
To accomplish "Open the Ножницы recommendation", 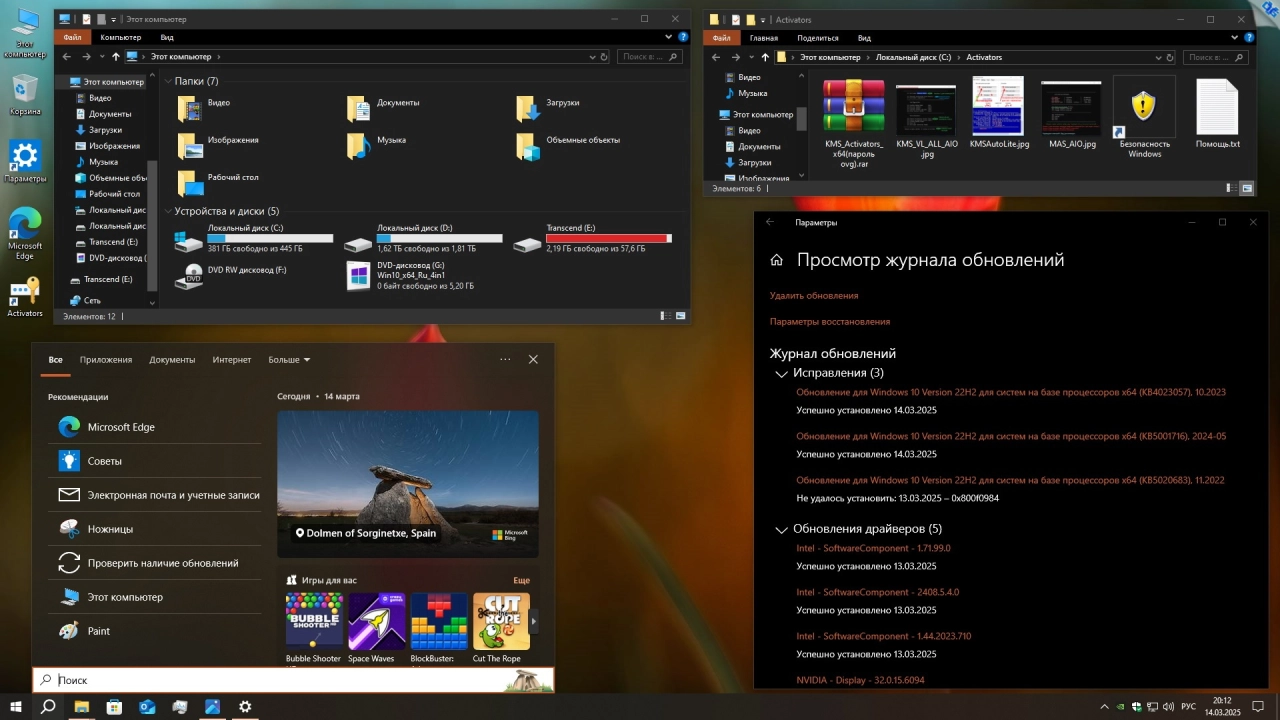I will 154,529.
